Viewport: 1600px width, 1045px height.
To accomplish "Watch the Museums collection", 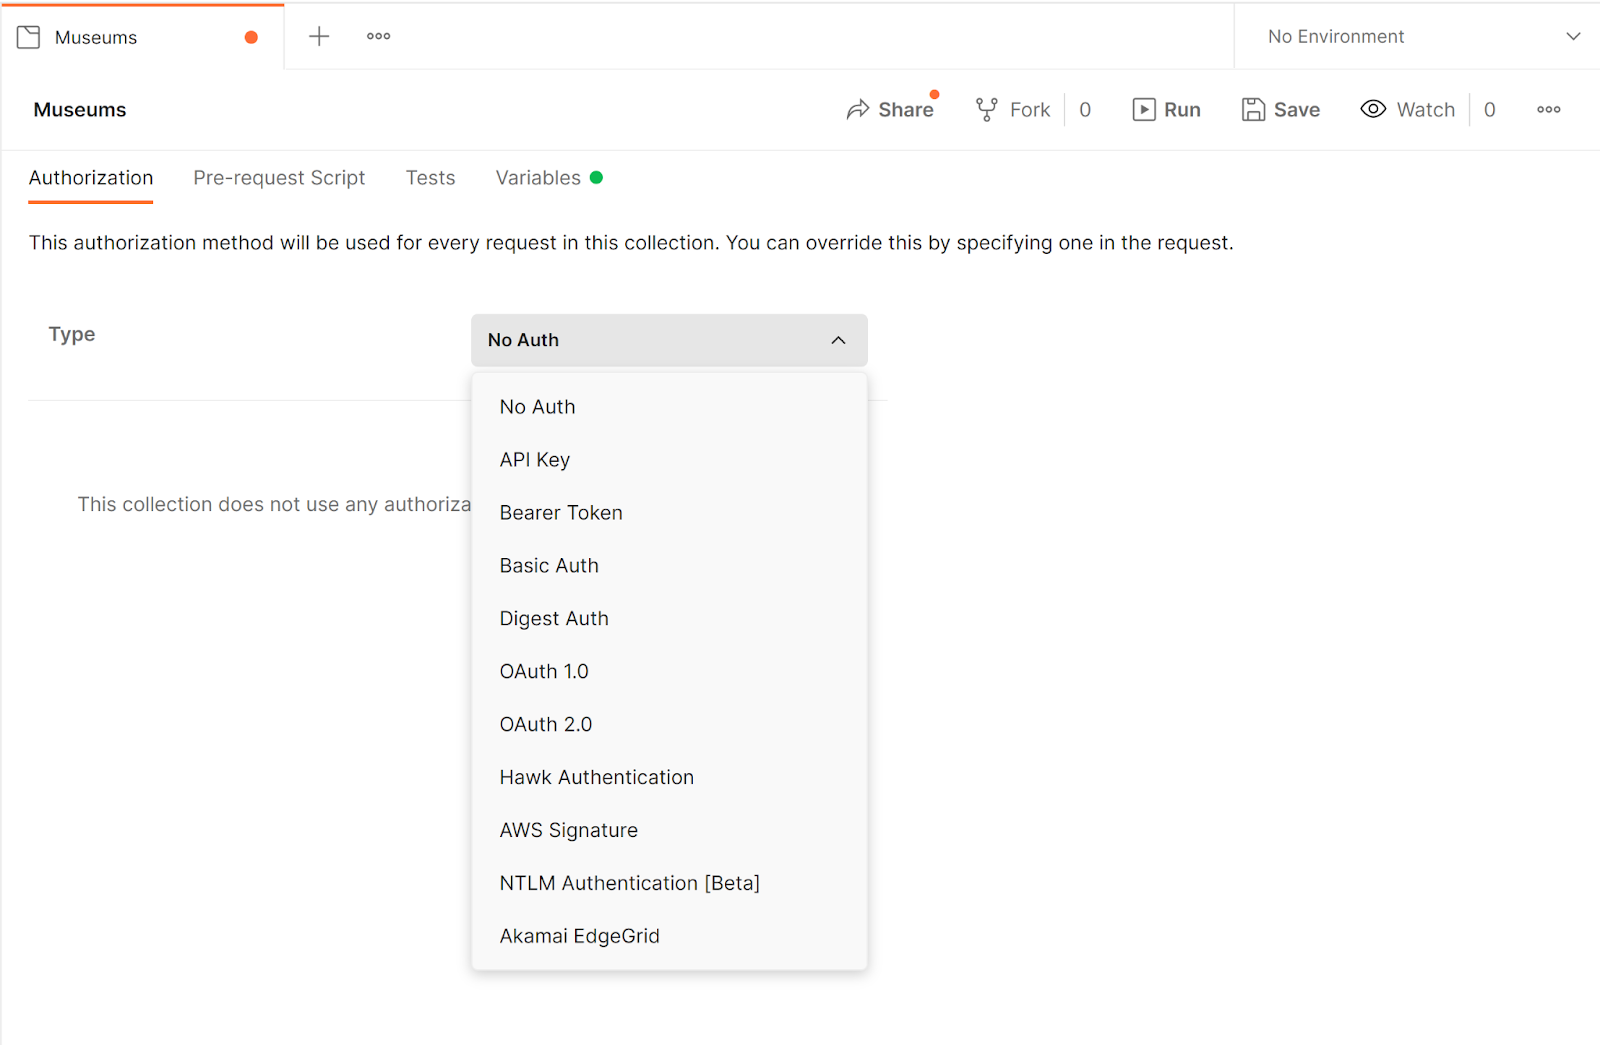I will coord(1407,109).
